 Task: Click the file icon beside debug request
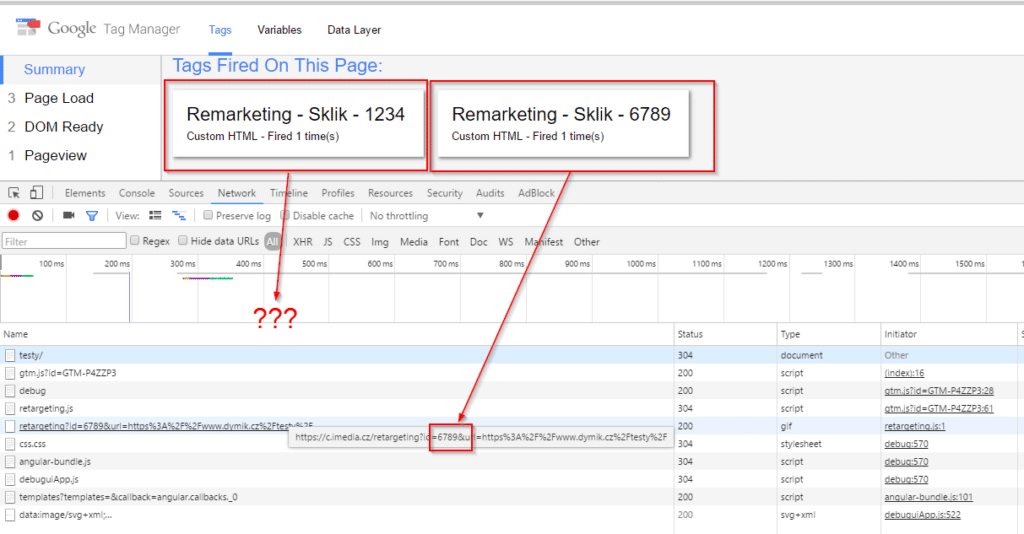click(10, 391)
